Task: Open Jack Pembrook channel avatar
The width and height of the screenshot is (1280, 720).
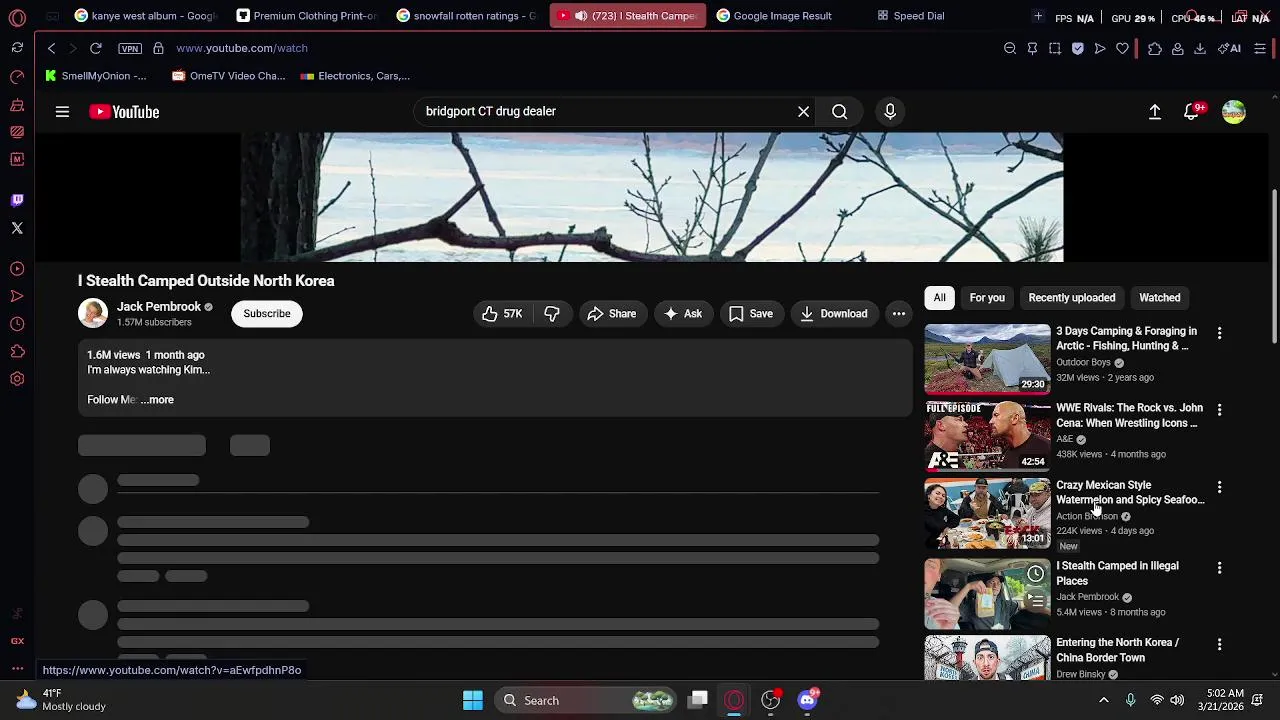Action: pyautogui.click(x=93, y=314)
